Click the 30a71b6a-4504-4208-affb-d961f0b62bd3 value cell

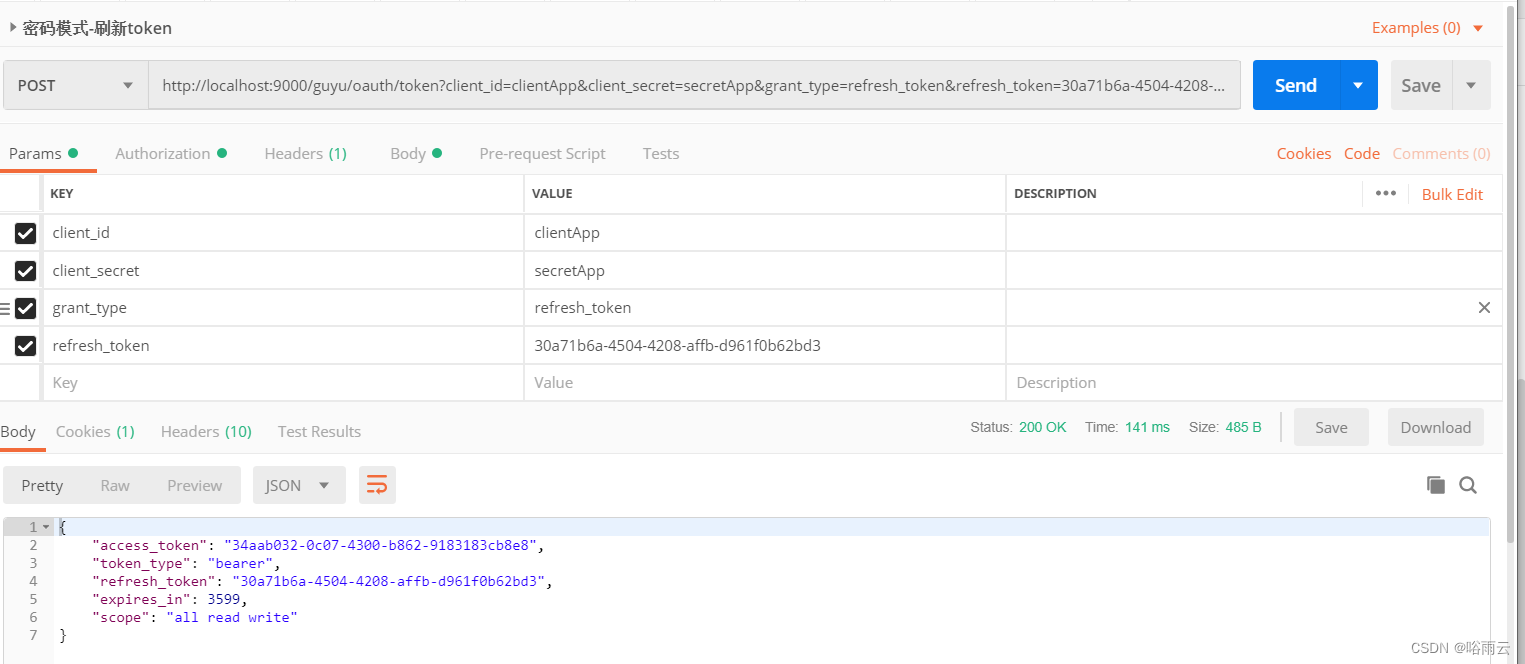pyautogui.click(x=765, y=346)
